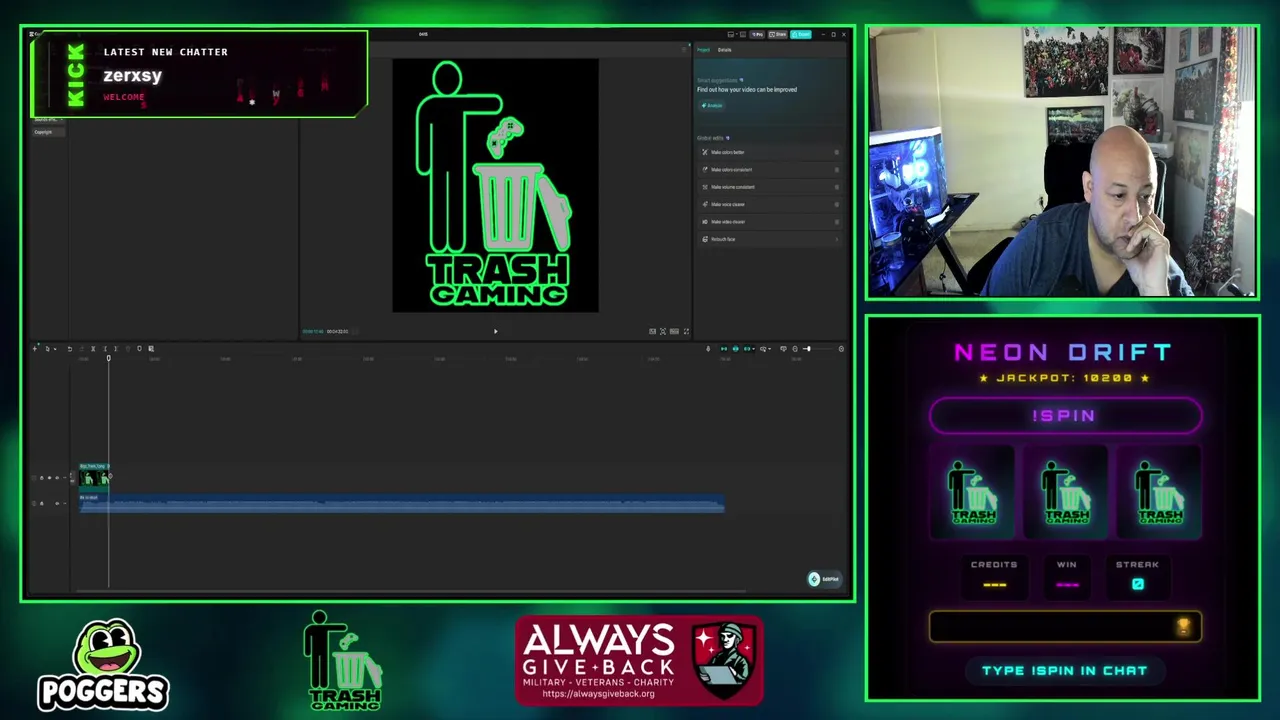Toggle Make voice clearer switch

pyautogui.click(x=836, y=204)
